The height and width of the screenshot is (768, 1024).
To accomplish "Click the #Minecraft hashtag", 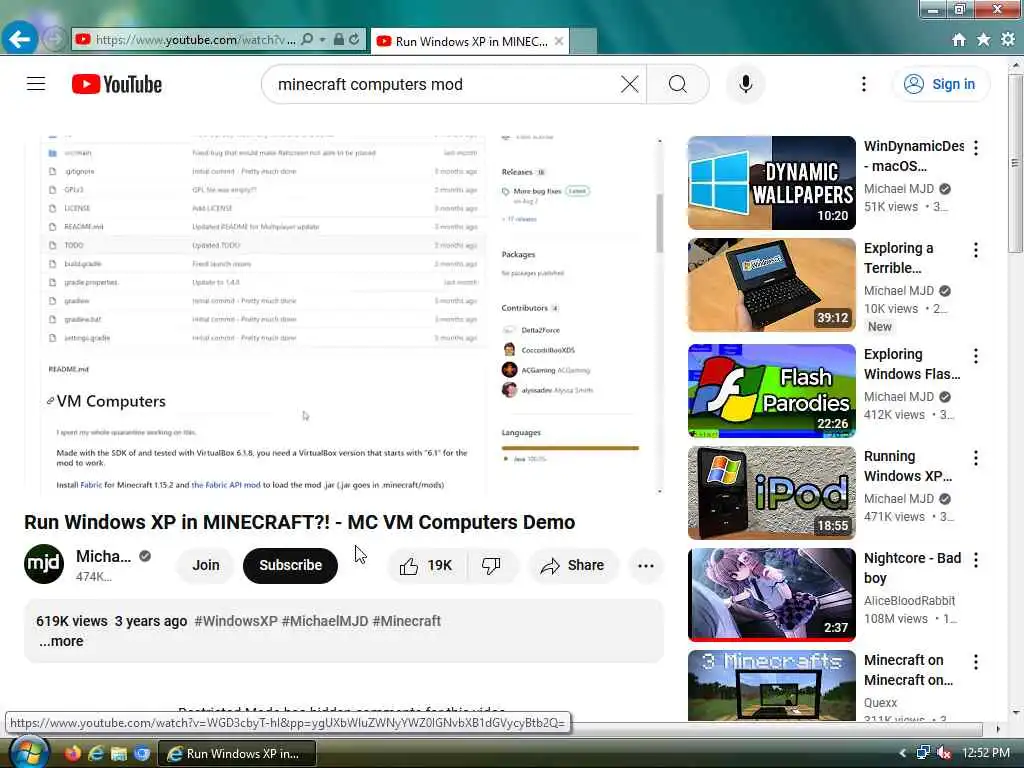I will [x=407, y=621].
